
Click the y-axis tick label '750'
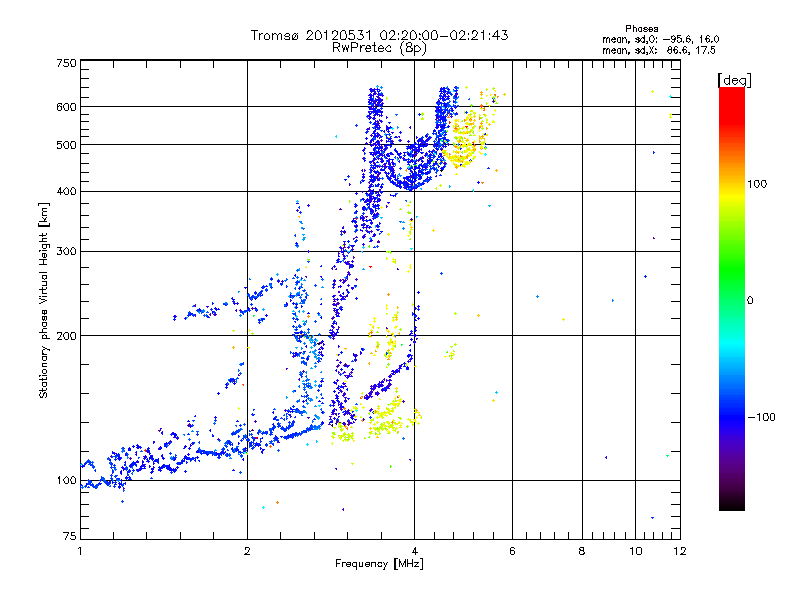(66, 64)
